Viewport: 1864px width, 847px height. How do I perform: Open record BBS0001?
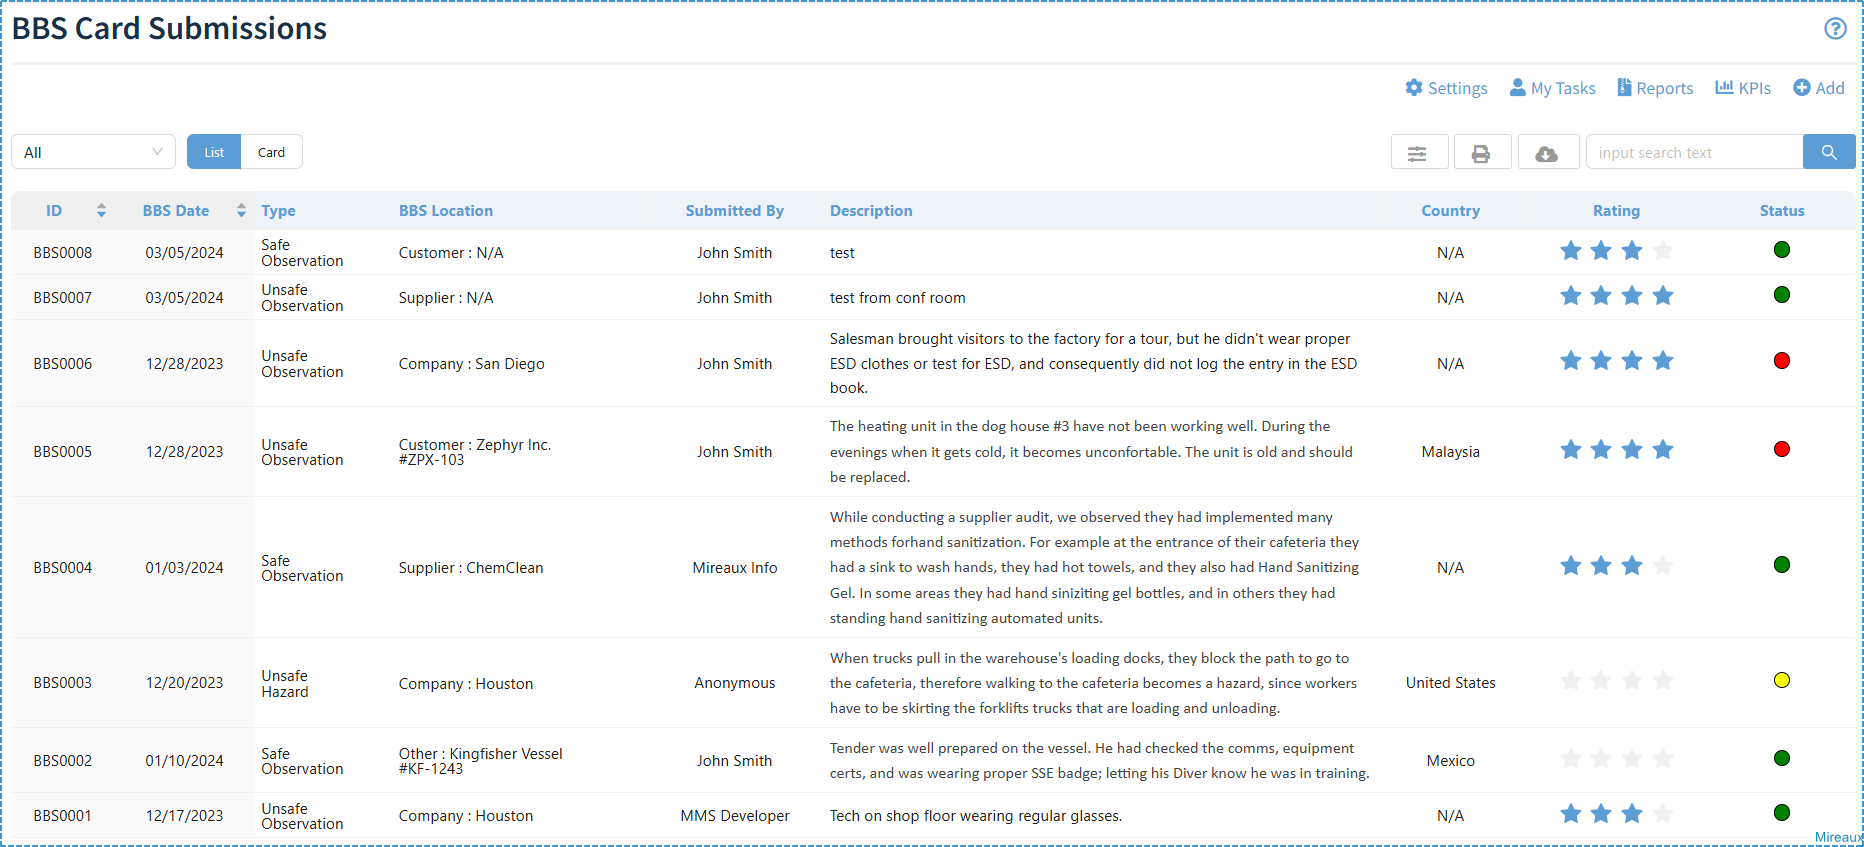pos(63,816)
